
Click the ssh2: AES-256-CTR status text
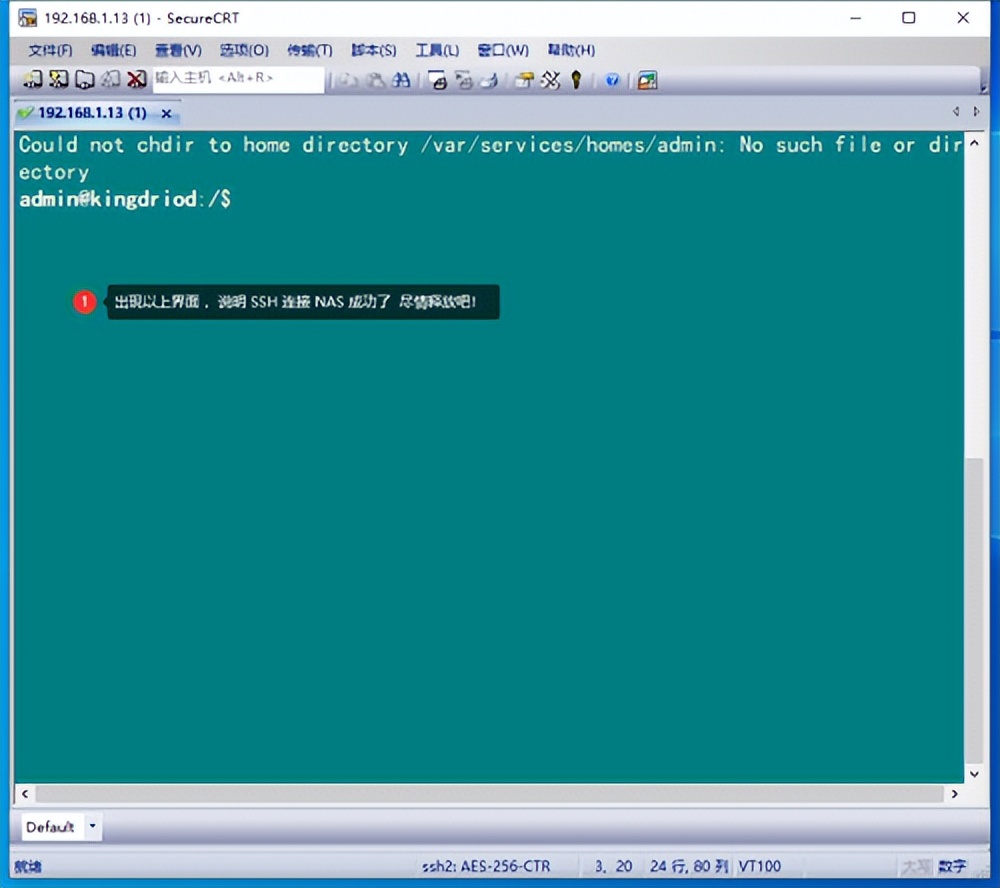485,866
